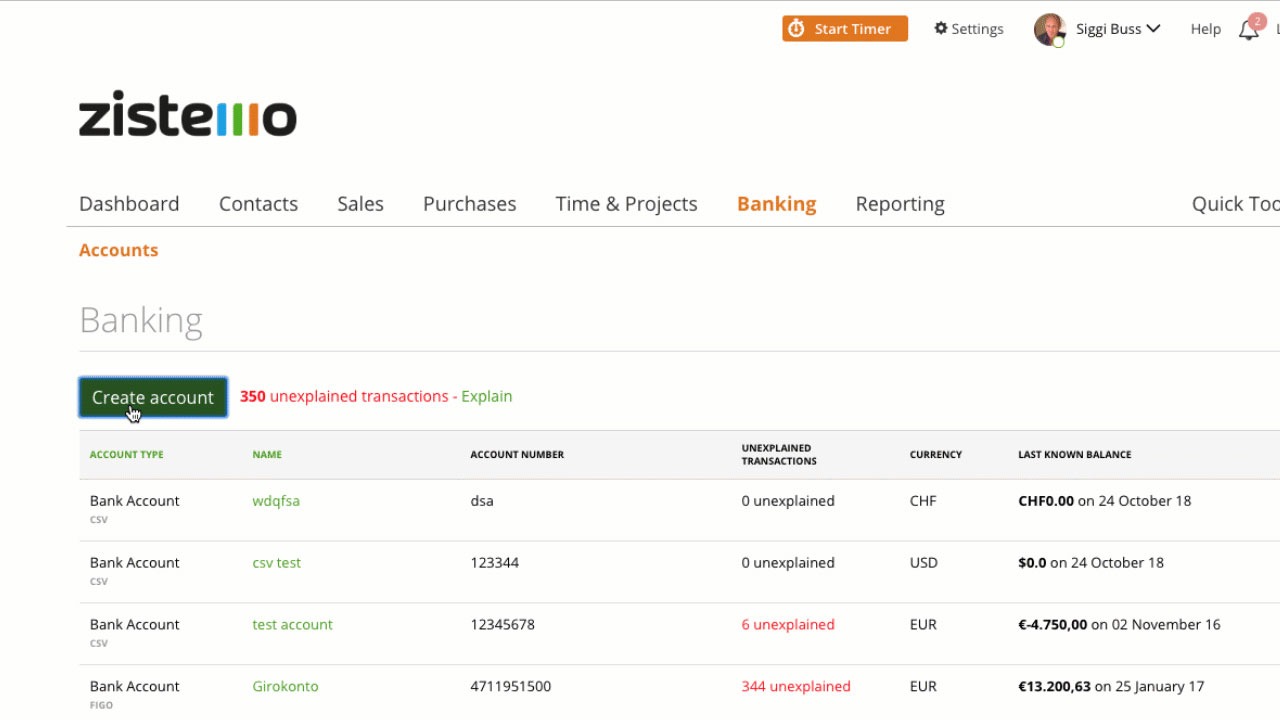Viewport: 1280px width, 720px height.
Task: Open the test account link
Action: (292, 625)
